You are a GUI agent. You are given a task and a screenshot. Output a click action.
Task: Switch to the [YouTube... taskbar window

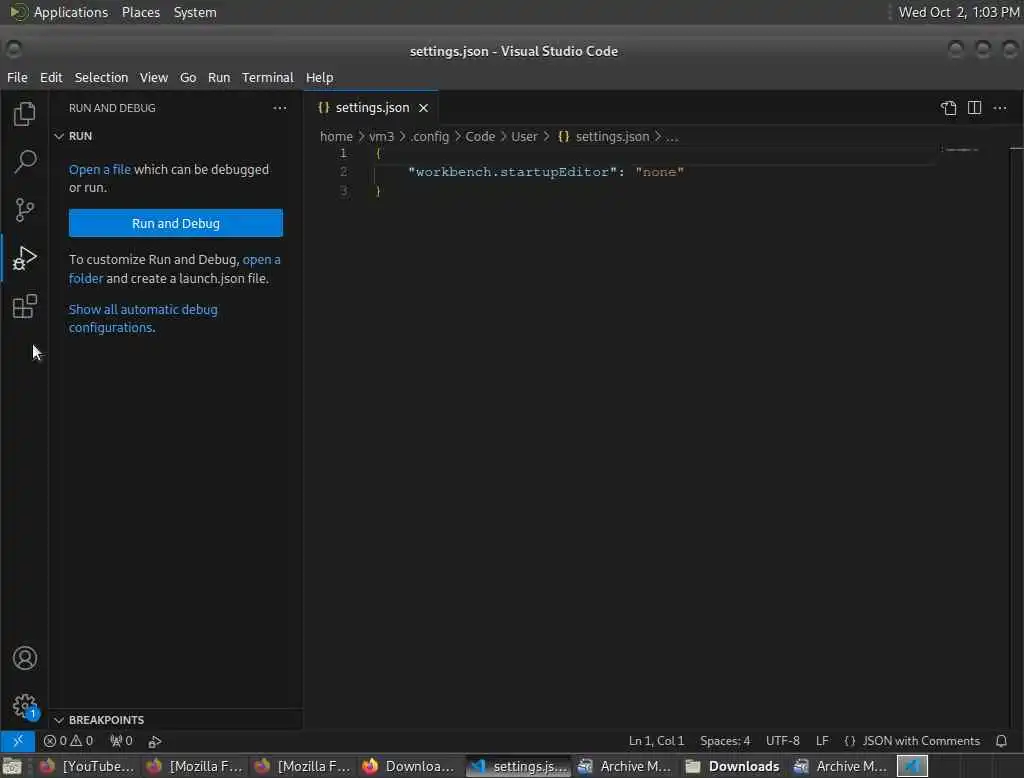coord(87,766)
